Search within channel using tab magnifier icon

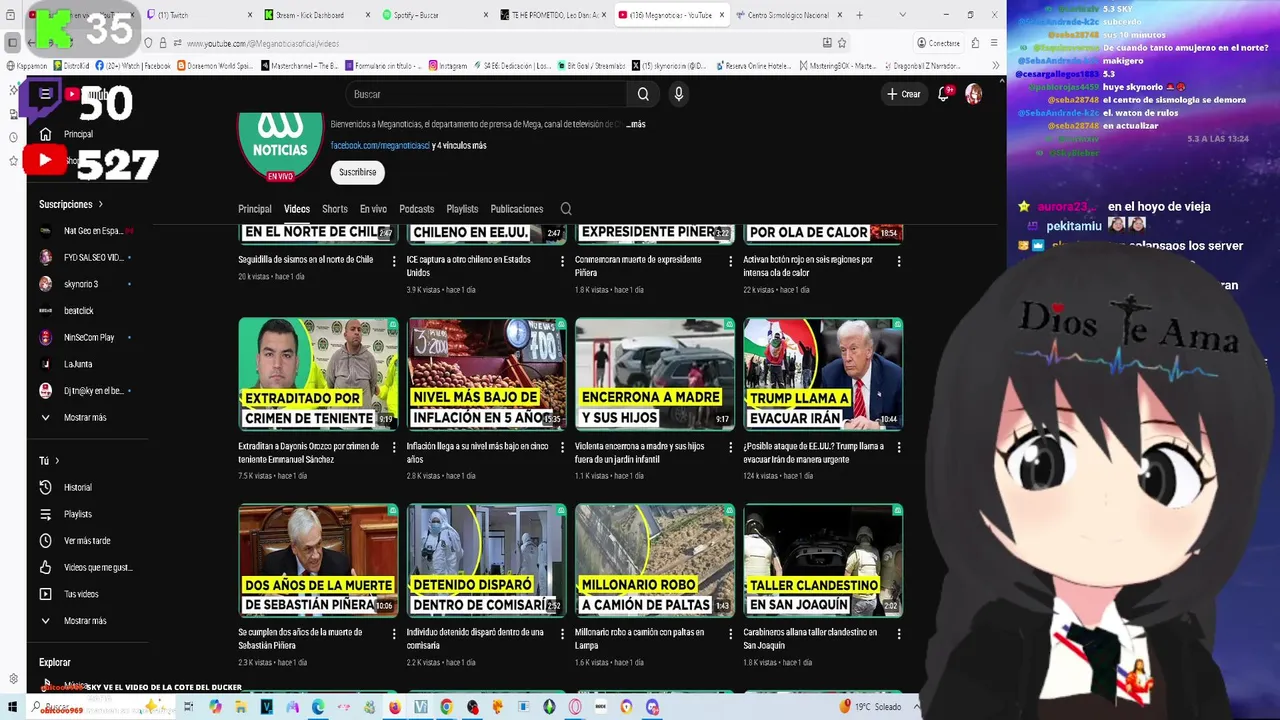[x=566, y=209]
